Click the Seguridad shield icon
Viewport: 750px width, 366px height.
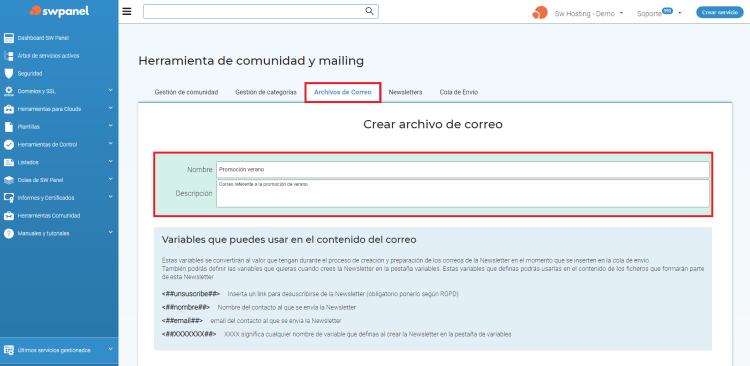(x=9, y=73)
